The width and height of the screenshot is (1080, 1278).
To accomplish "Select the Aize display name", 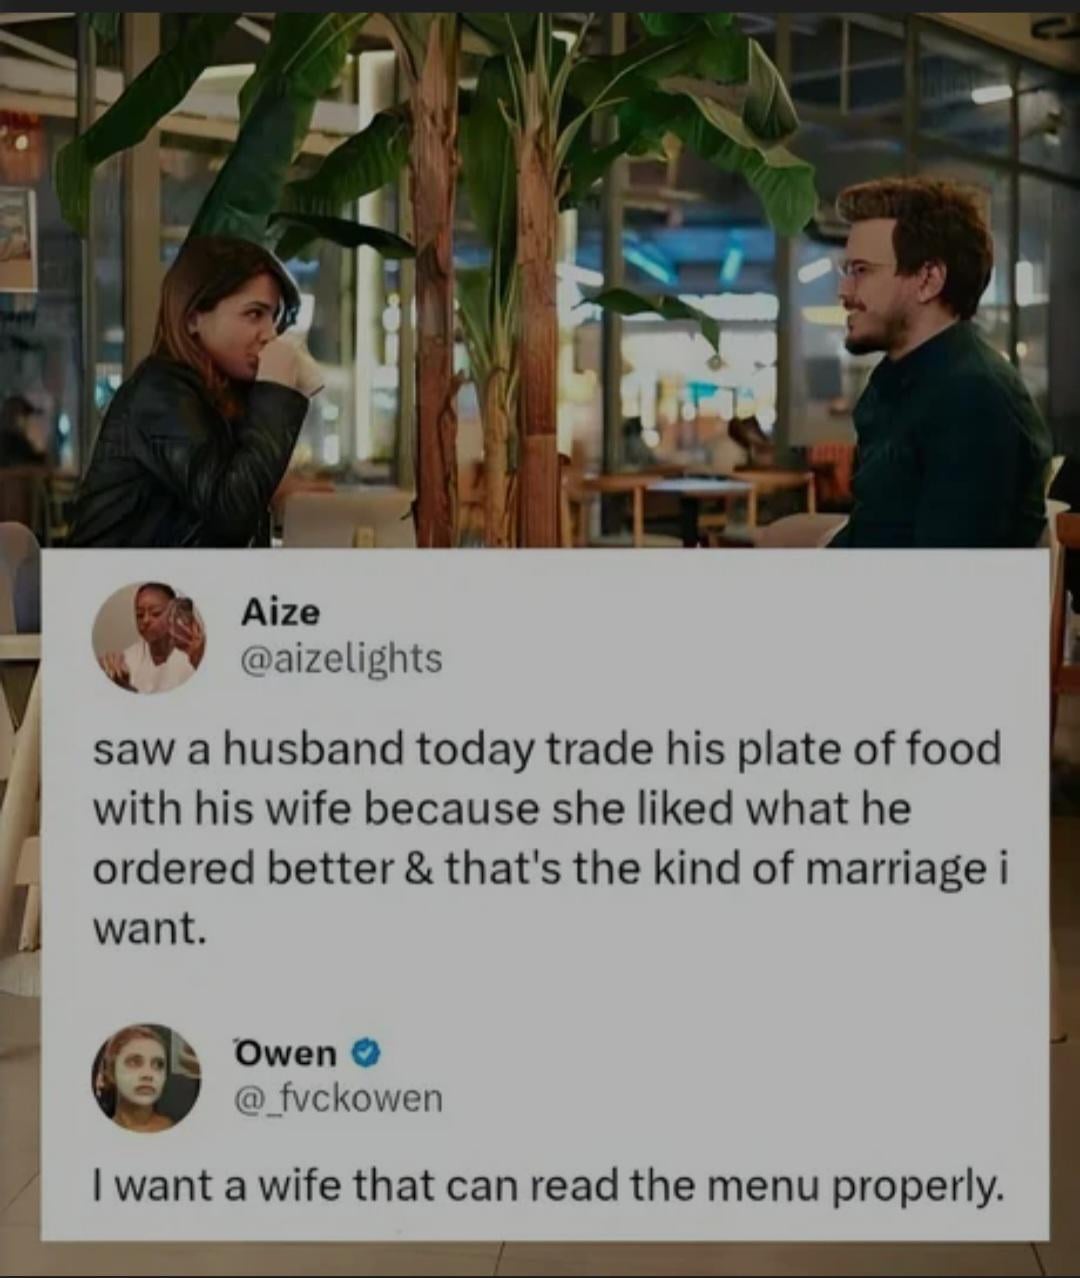I will [280, 611].
